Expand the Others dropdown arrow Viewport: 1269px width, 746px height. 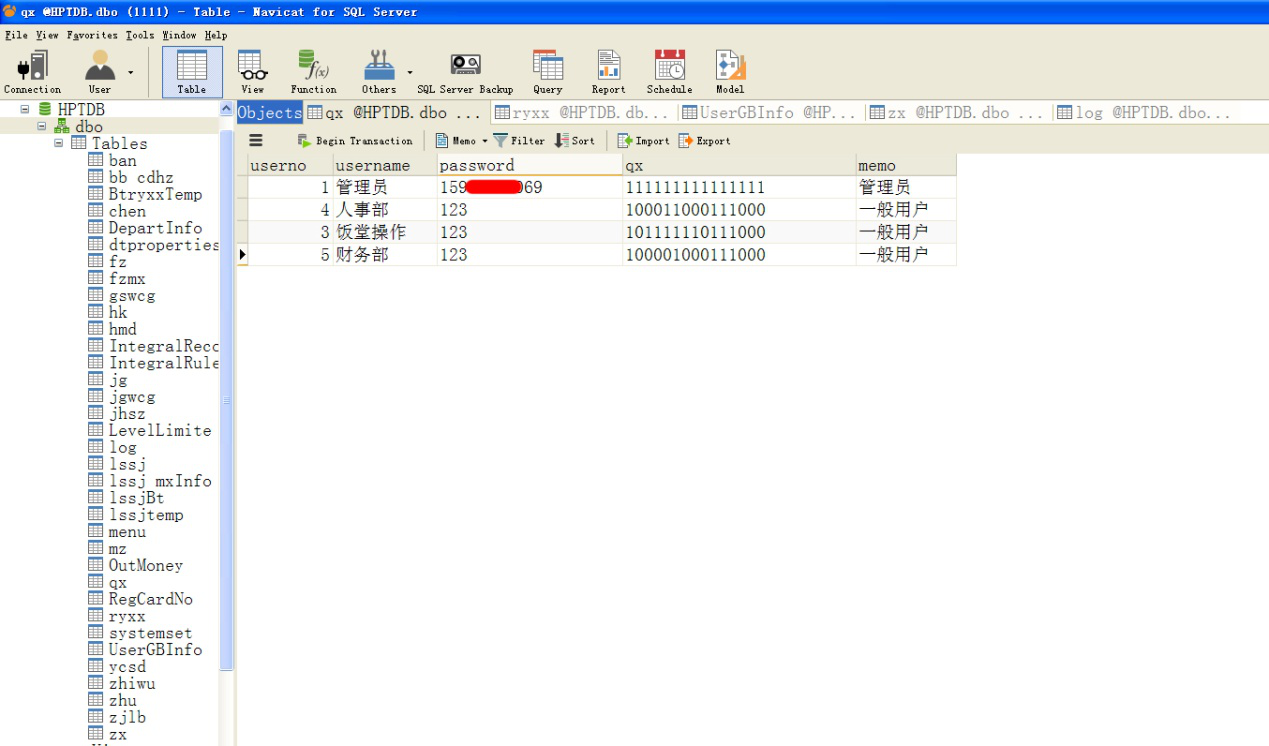(x=410, y=73)
